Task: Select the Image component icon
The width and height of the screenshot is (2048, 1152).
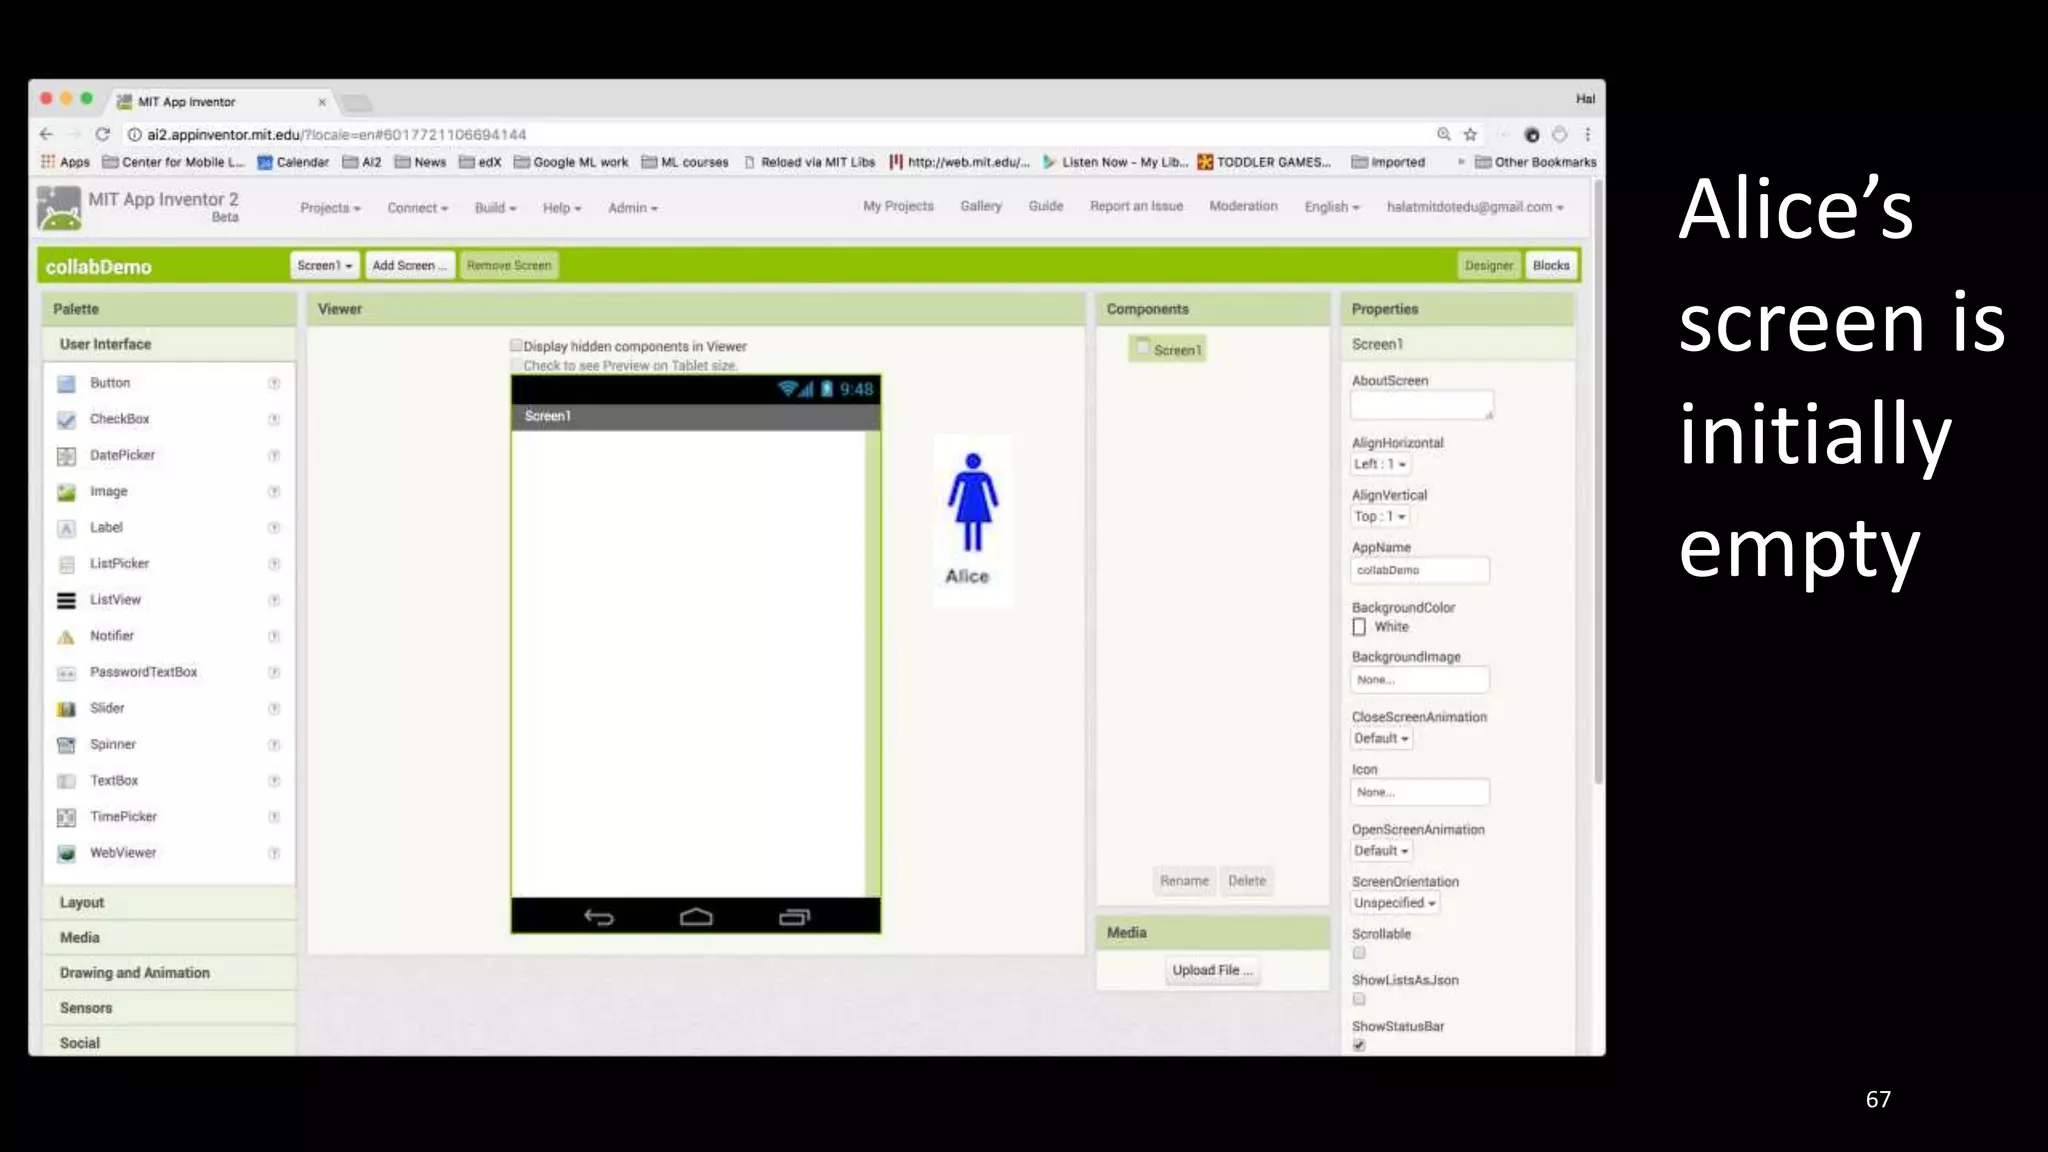Action: coord(66,492)
